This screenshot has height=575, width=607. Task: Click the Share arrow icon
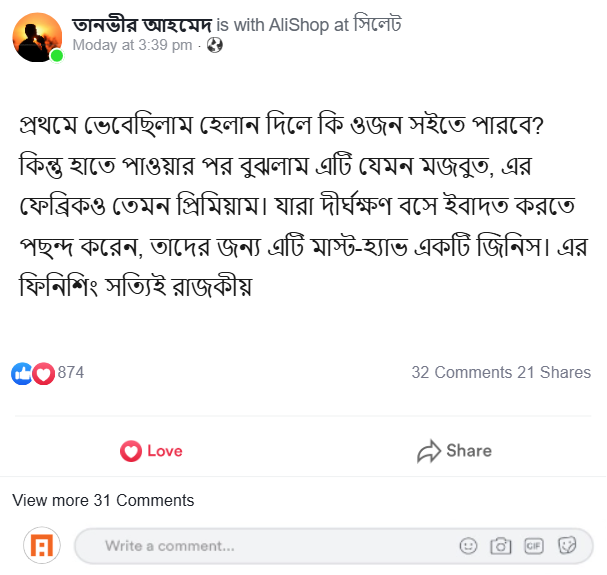pyautogui.click(x=429, y=451)
